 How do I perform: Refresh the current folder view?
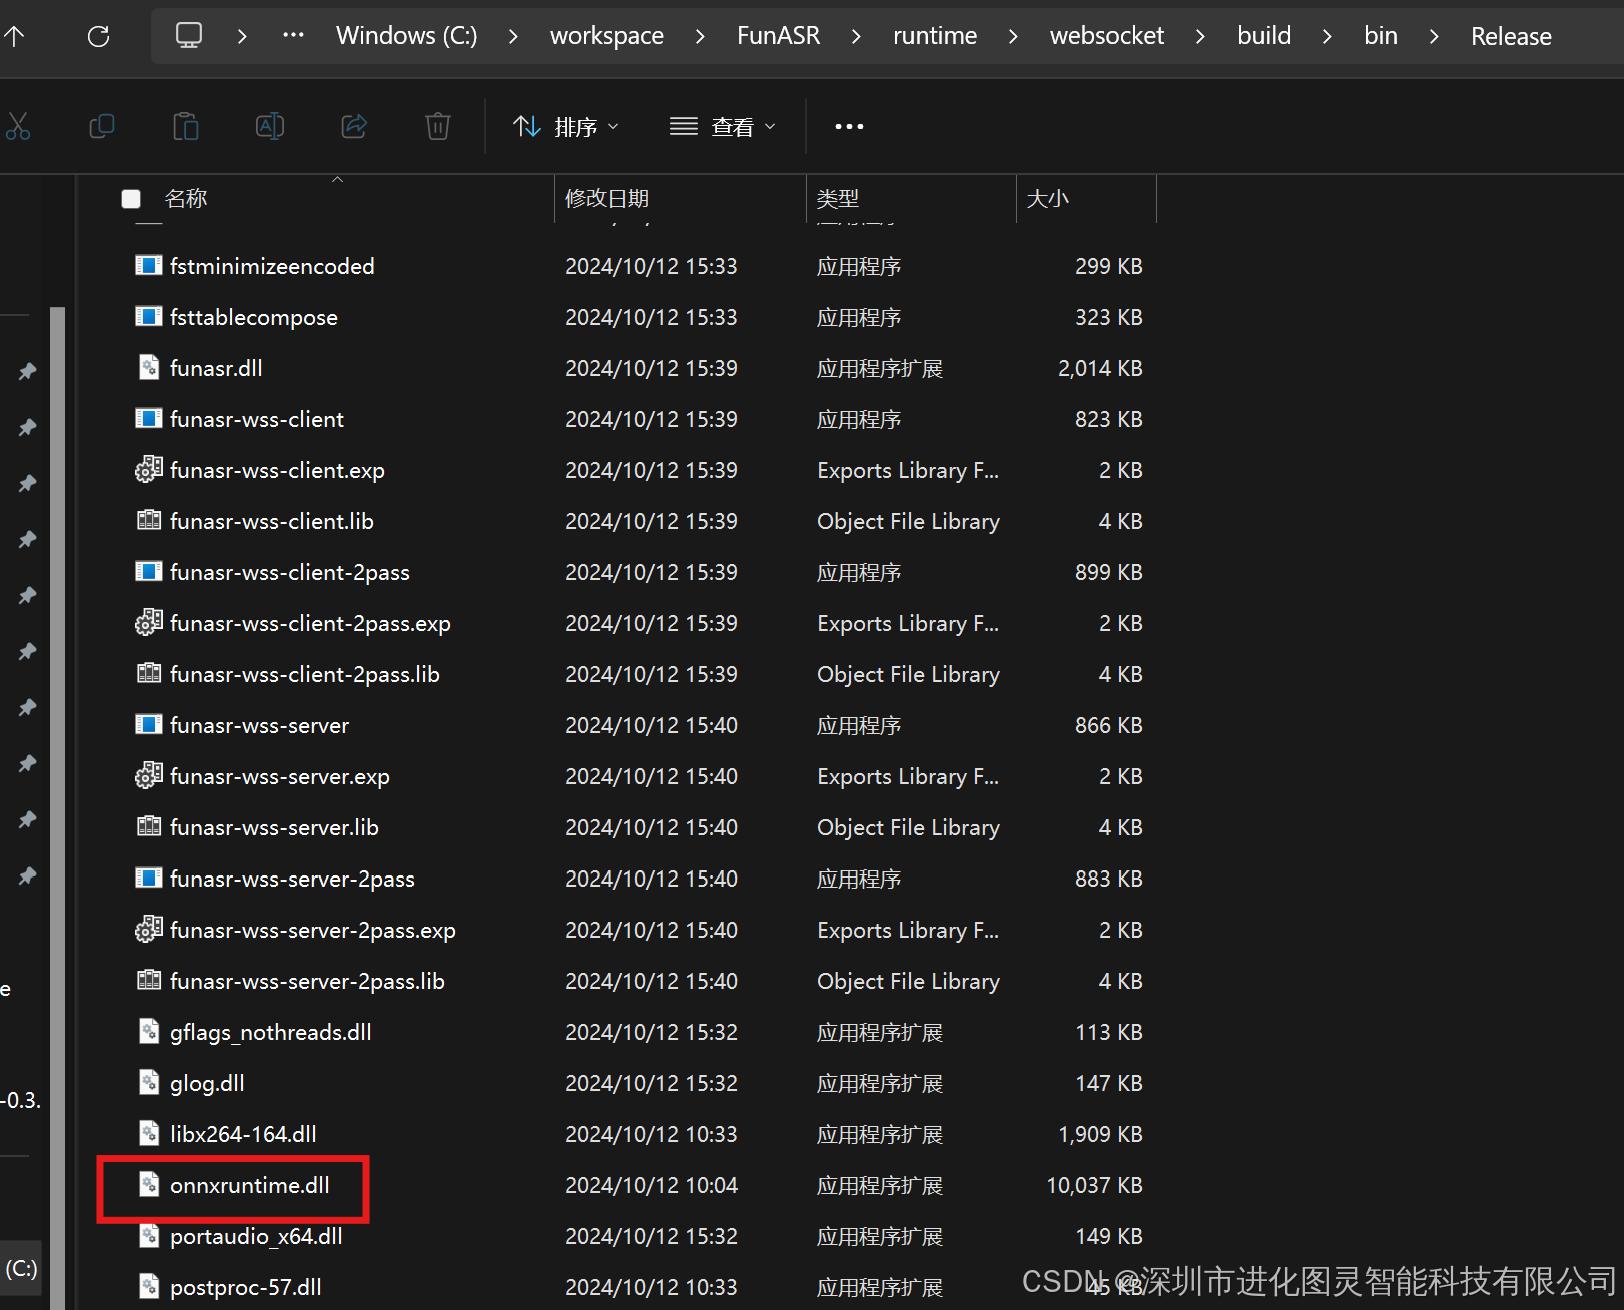(98, 37)
